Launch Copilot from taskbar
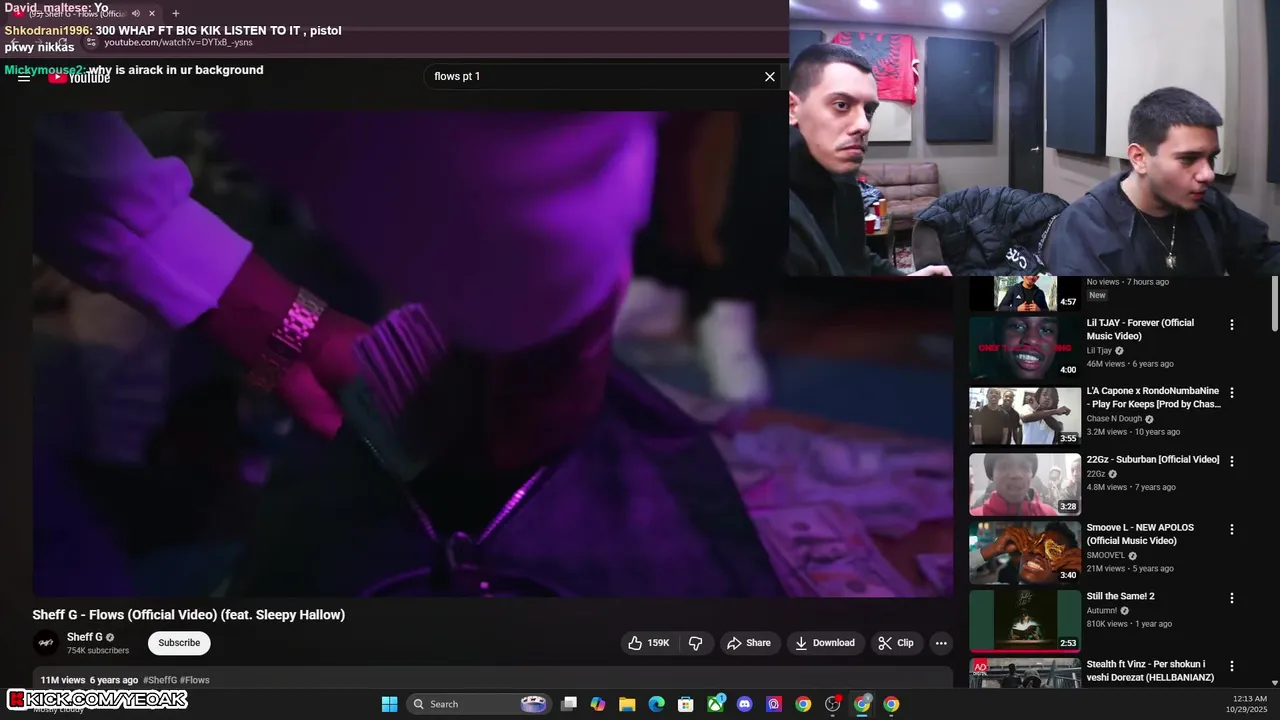This screenshot has width=1280, height=720. tap(598, 704)
